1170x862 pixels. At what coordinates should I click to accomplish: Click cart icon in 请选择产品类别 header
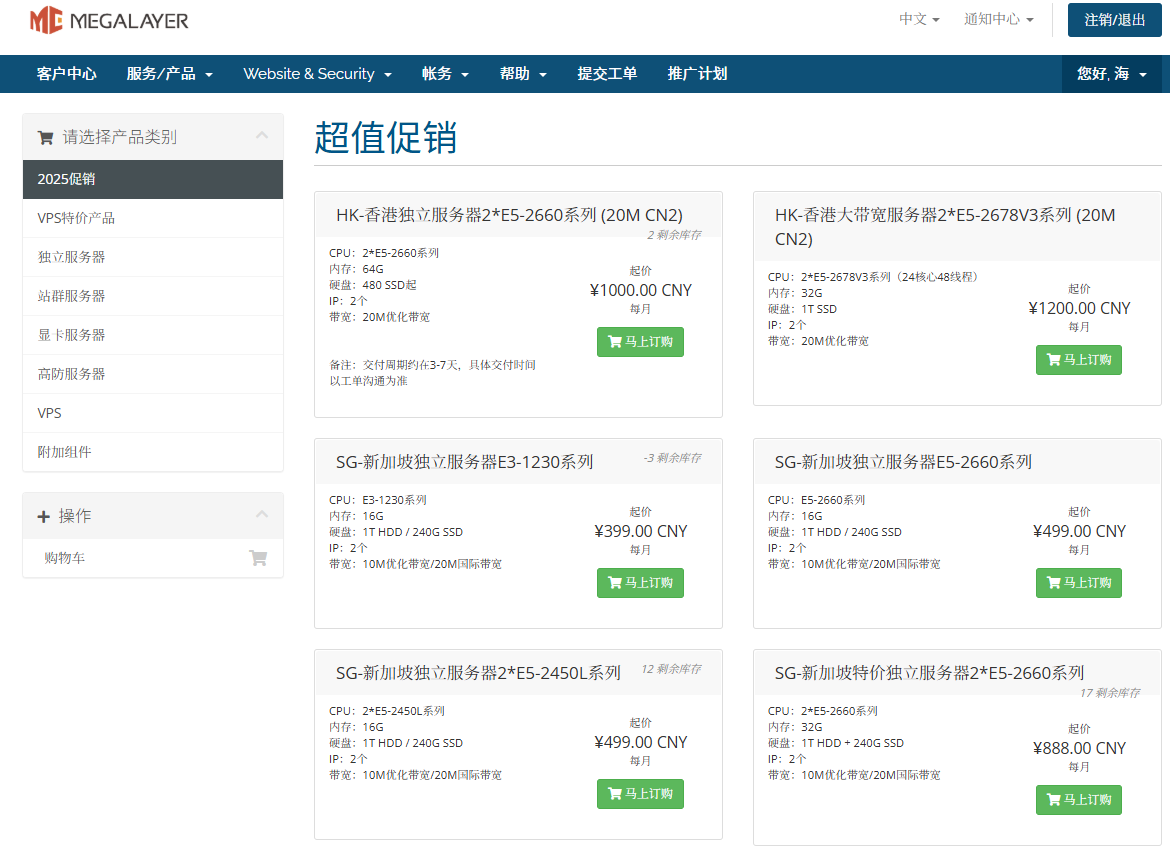point(45,138)
